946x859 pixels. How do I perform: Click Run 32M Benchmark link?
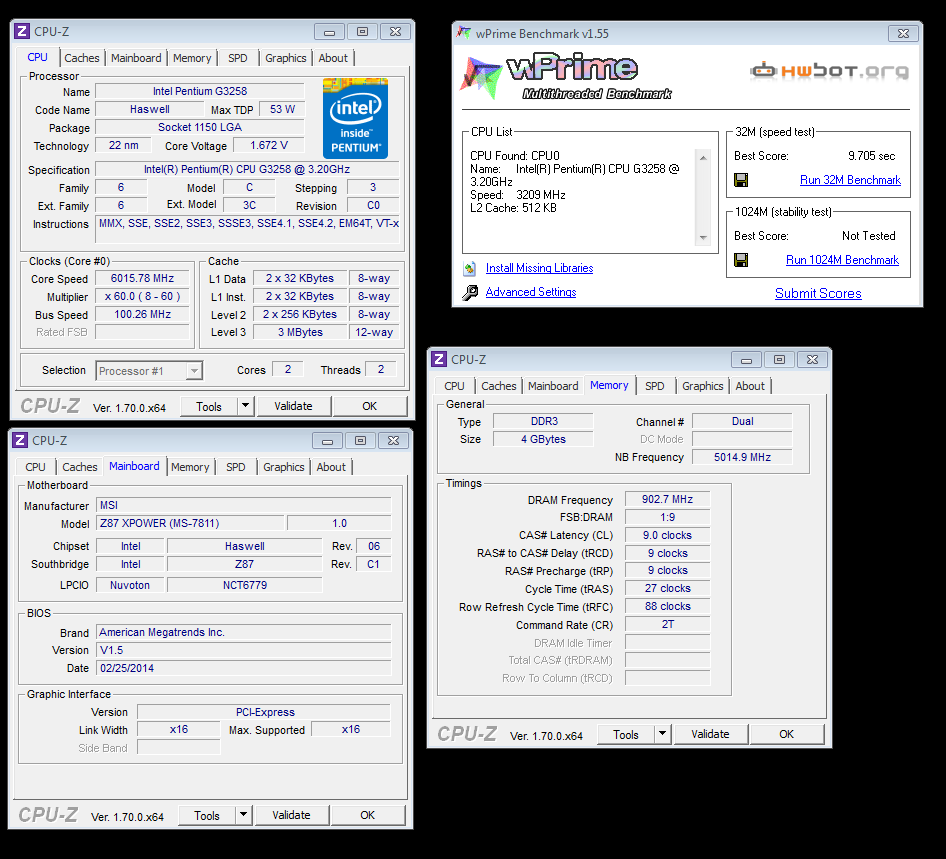850,180
